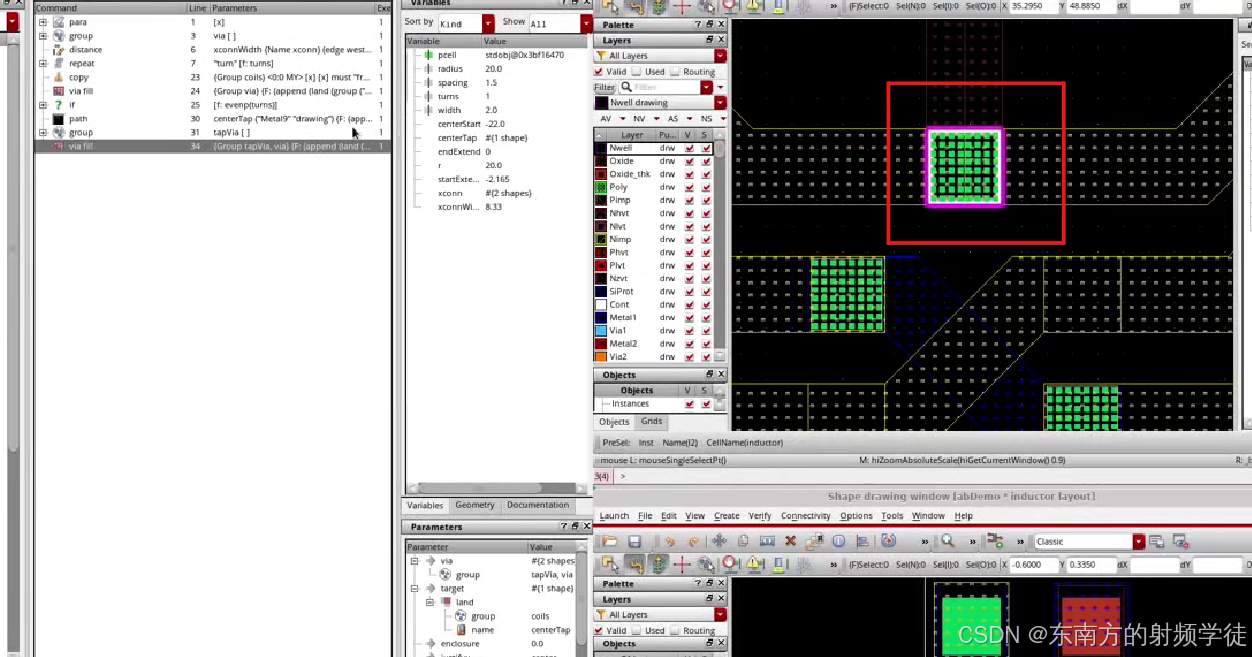1252x657 pixels.
Task: Click the AV all-visible button
Action: (606, 118)
